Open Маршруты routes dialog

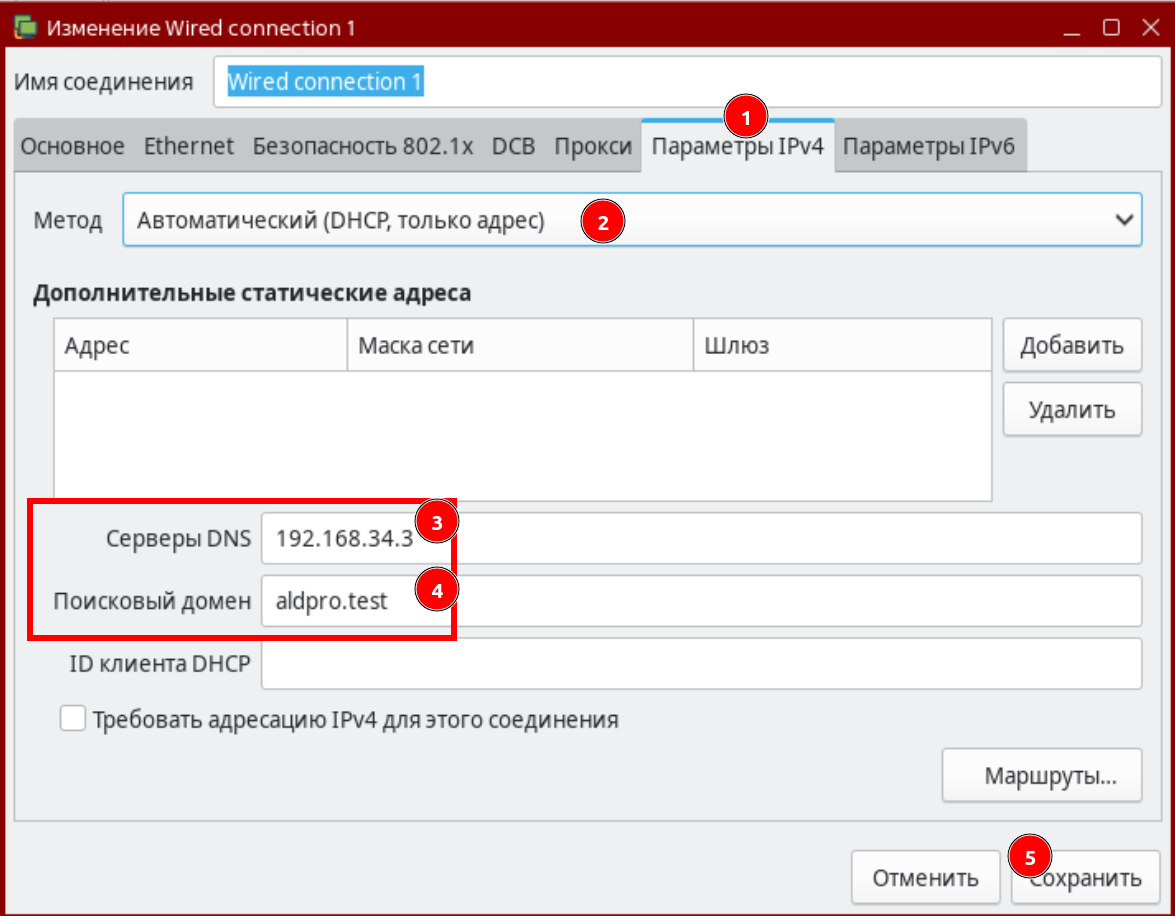click(1041, 776)
